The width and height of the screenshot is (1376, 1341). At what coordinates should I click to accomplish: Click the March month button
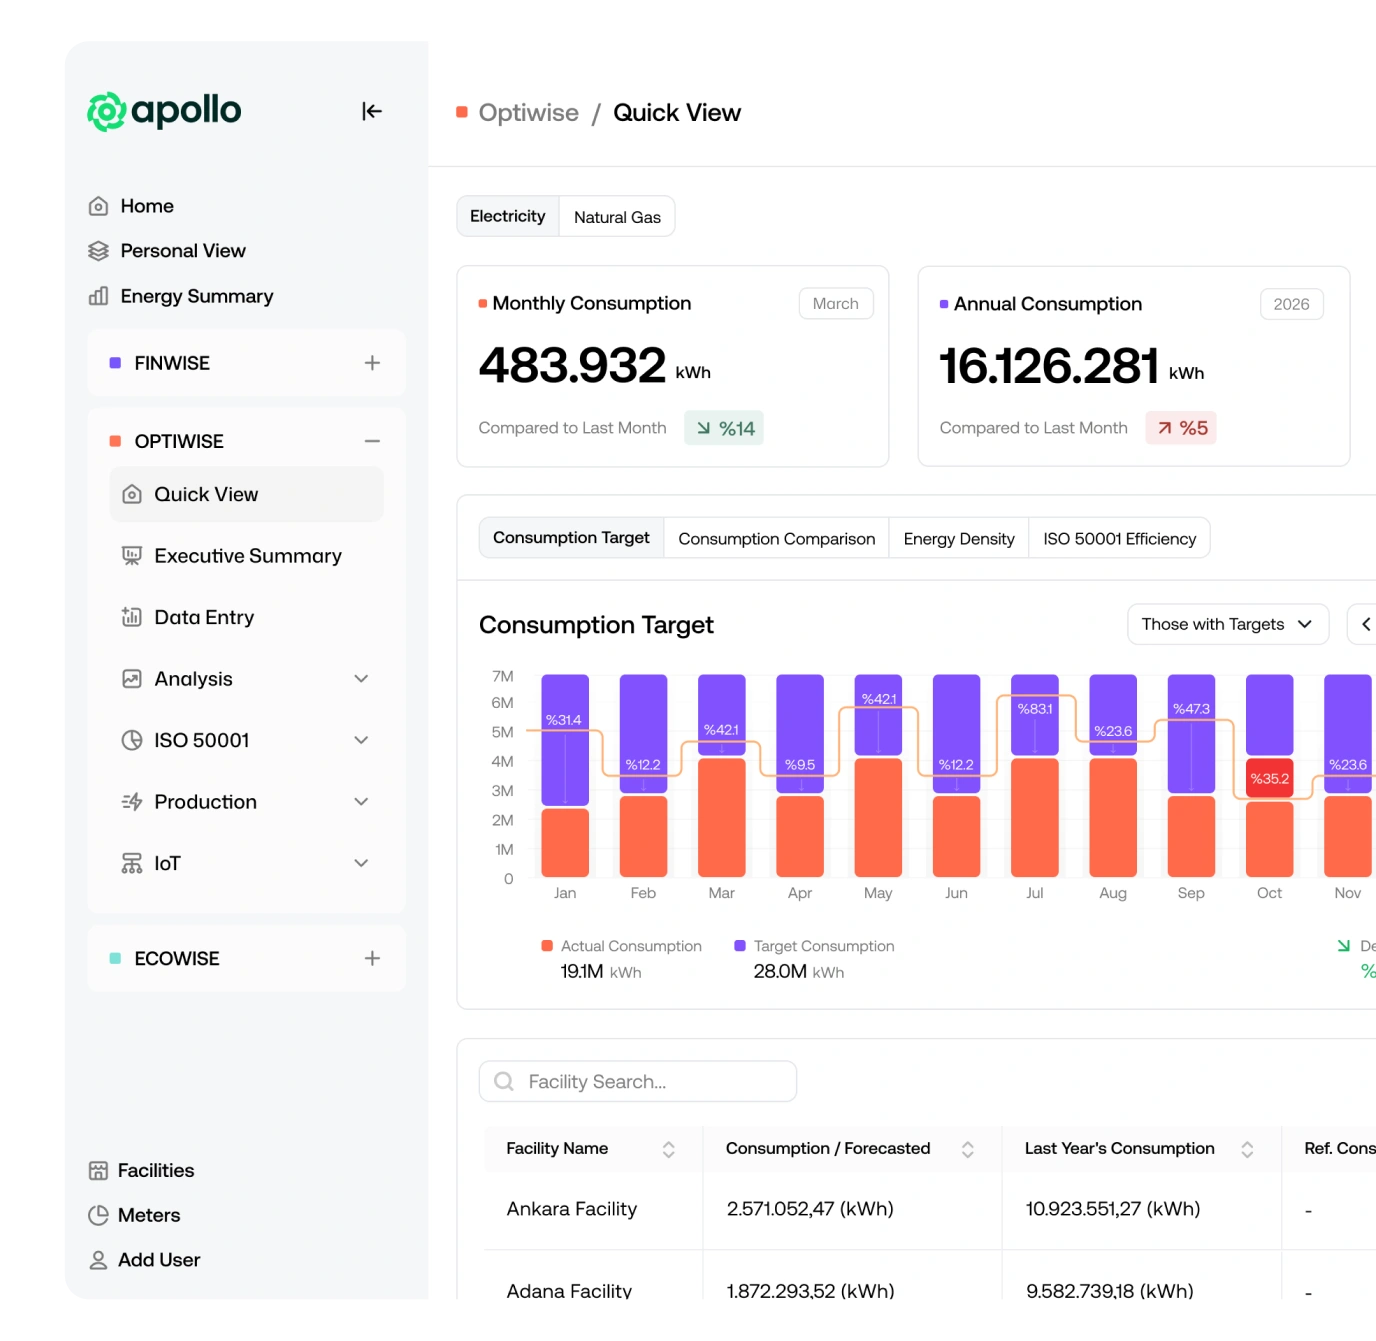835,304
